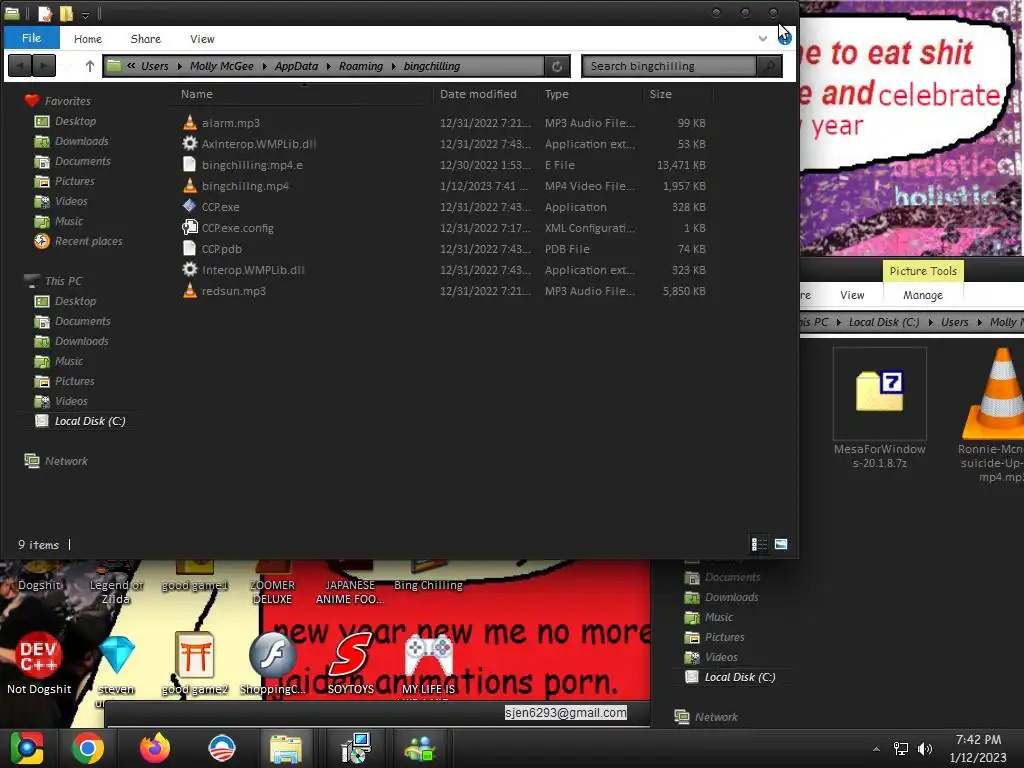Open Manage tab in back window
1024x768 pixels.
[923, 295]
